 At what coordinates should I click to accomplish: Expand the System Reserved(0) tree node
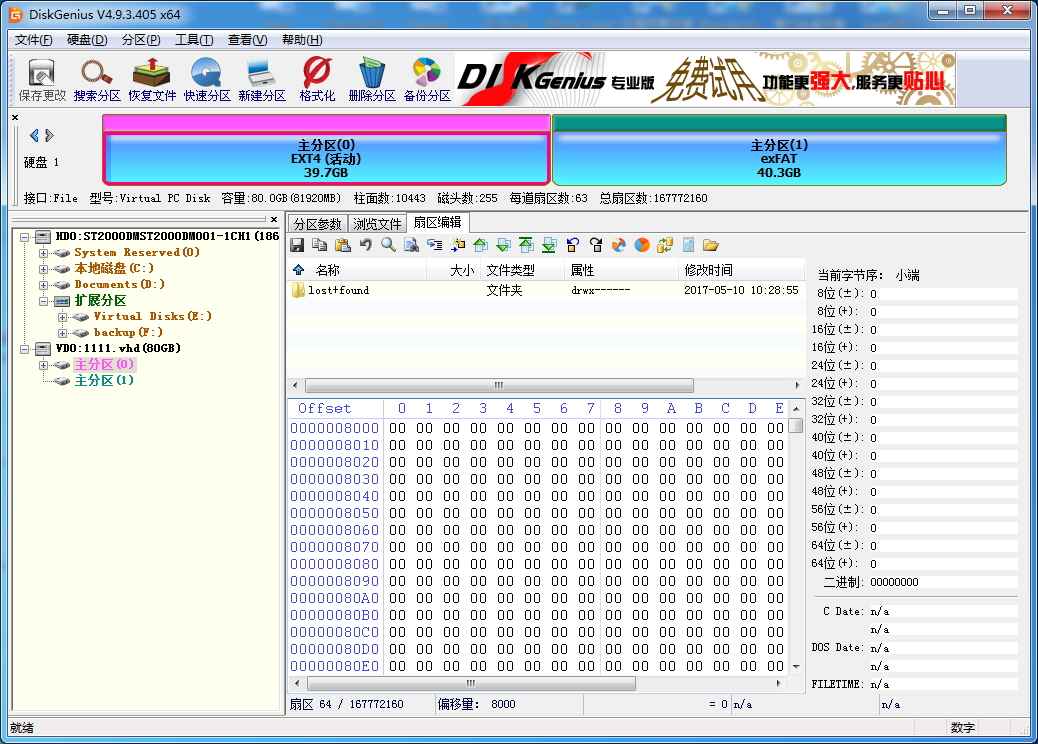[x=43, y=253]
